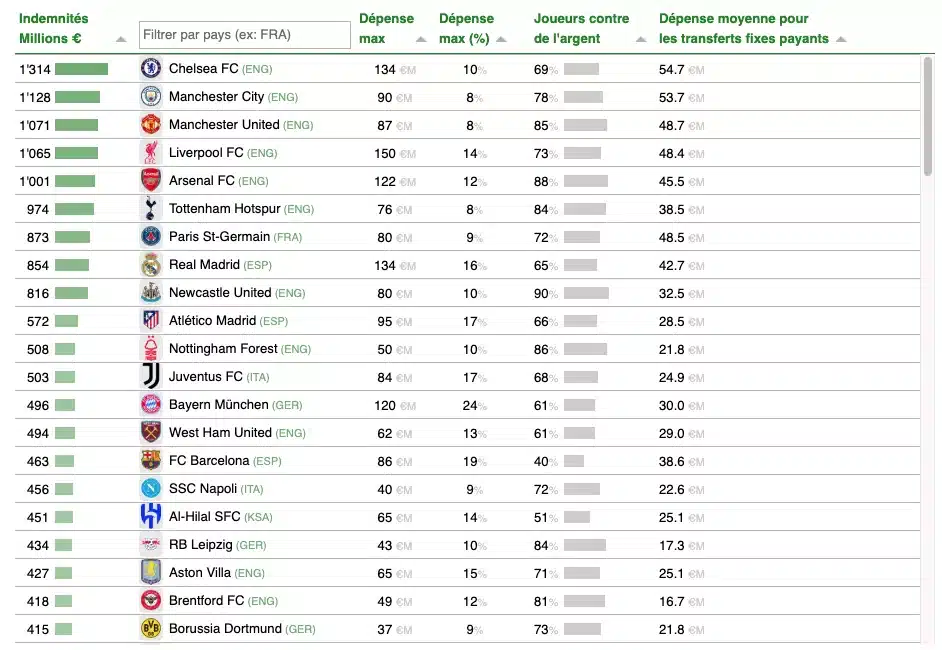The height and width of the screenshot is (650, 942).
Task: Click the Borussia Dortmund BVB logo
Action: coord(151,628)
